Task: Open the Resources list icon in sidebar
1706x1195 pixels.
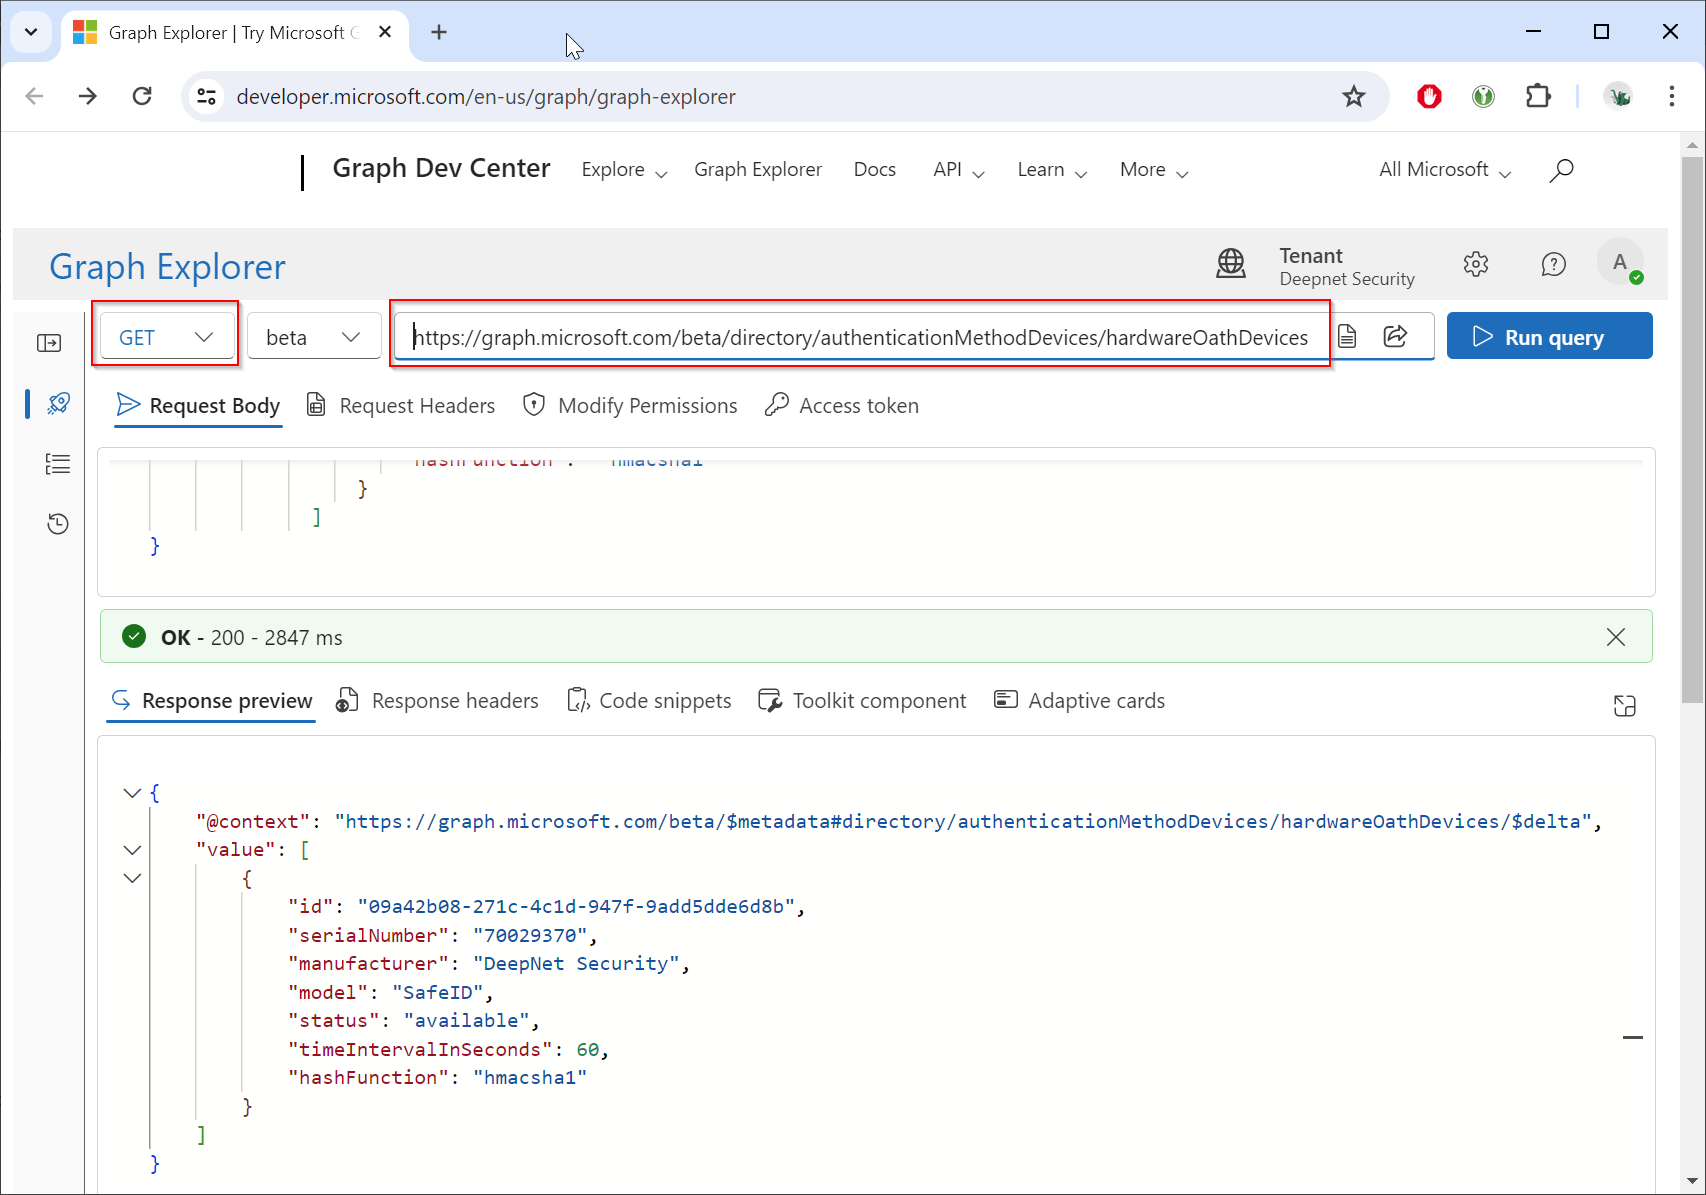Action: point(58,464)
